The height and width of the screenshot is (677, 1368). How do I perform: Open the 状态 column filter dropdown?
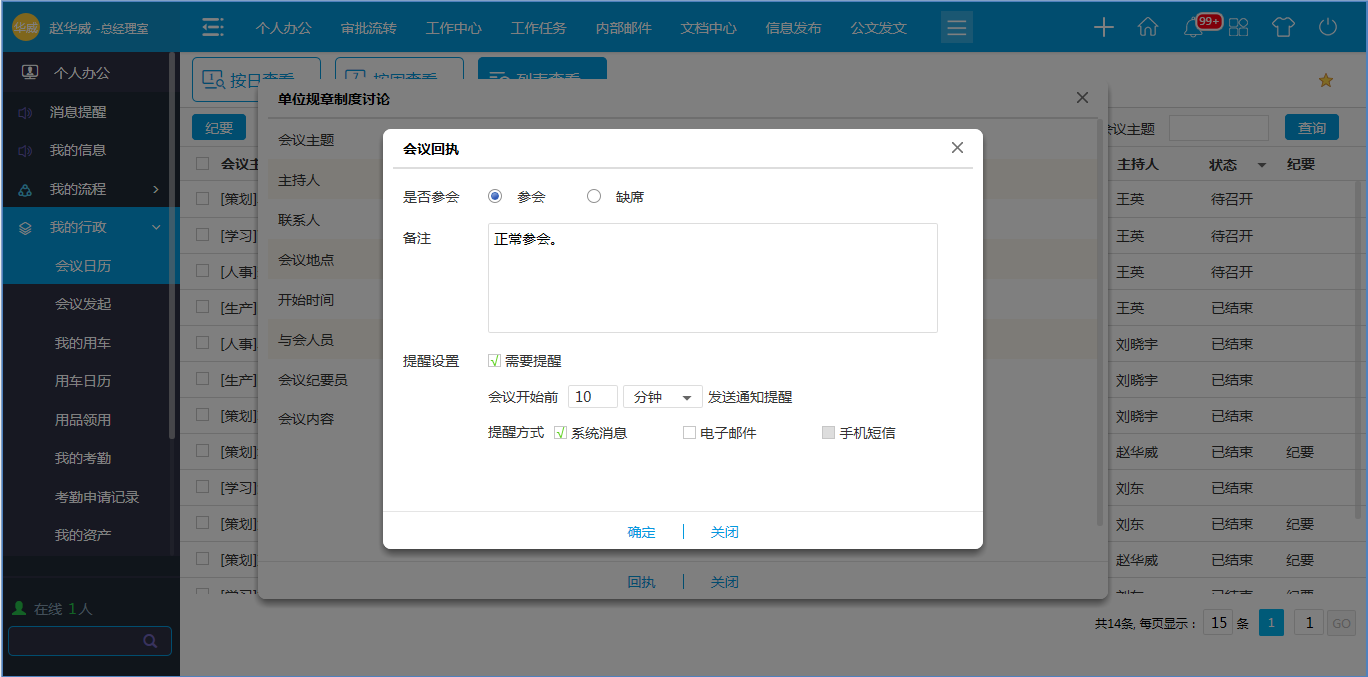[x=1261, y=164]
